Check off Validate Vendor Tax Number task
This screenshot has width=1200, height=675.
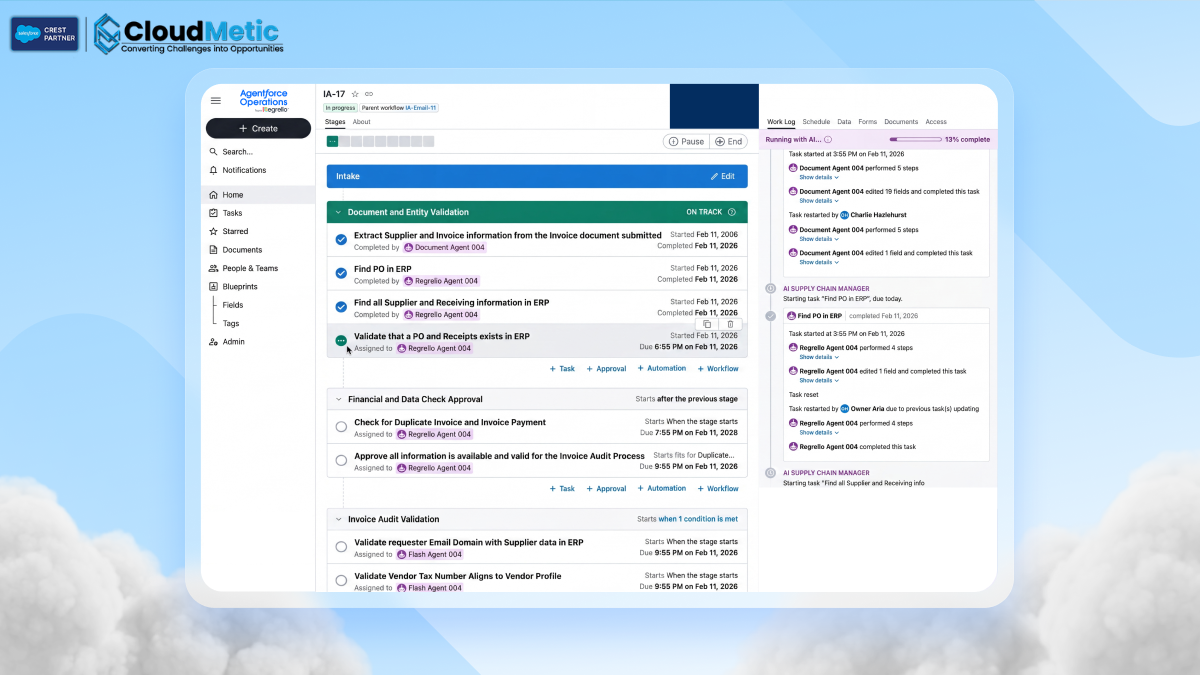click(x=341, y=580)
